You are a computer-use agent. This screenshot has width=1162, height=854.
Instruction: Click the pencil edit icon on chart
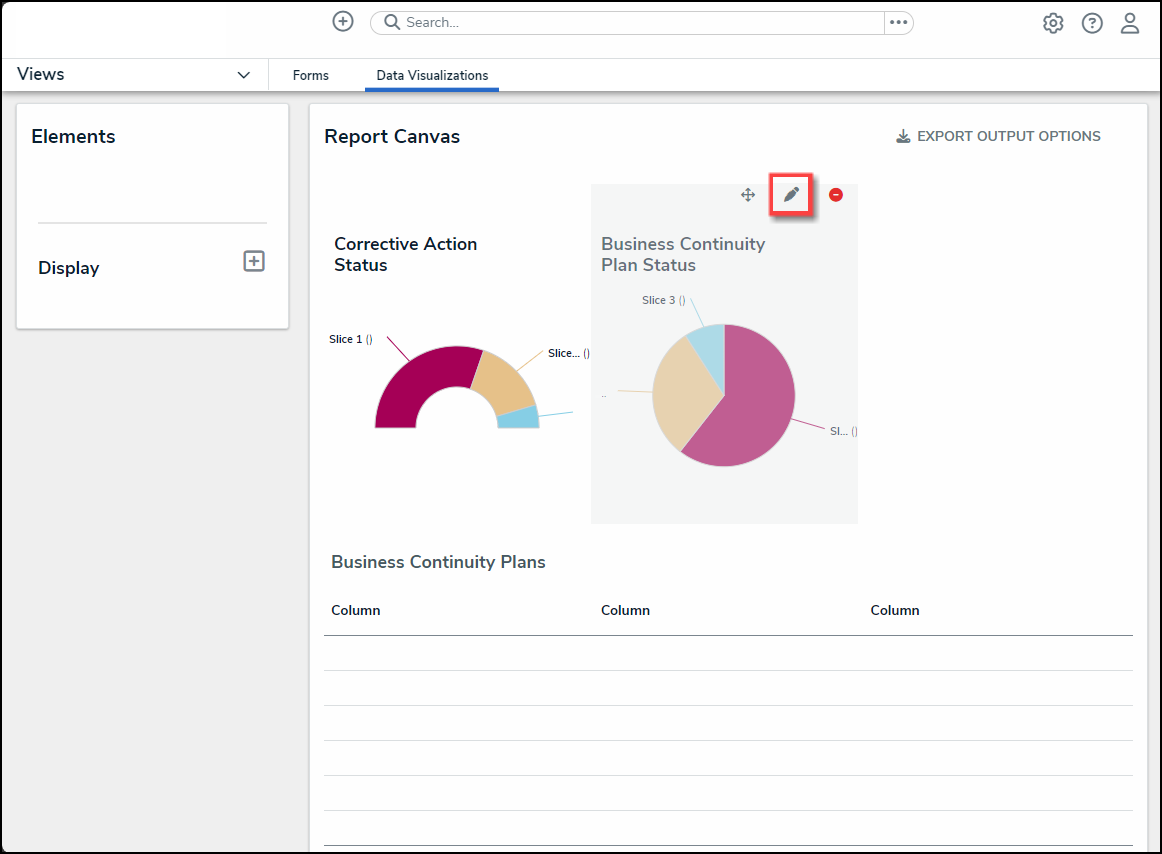[791, 195]
